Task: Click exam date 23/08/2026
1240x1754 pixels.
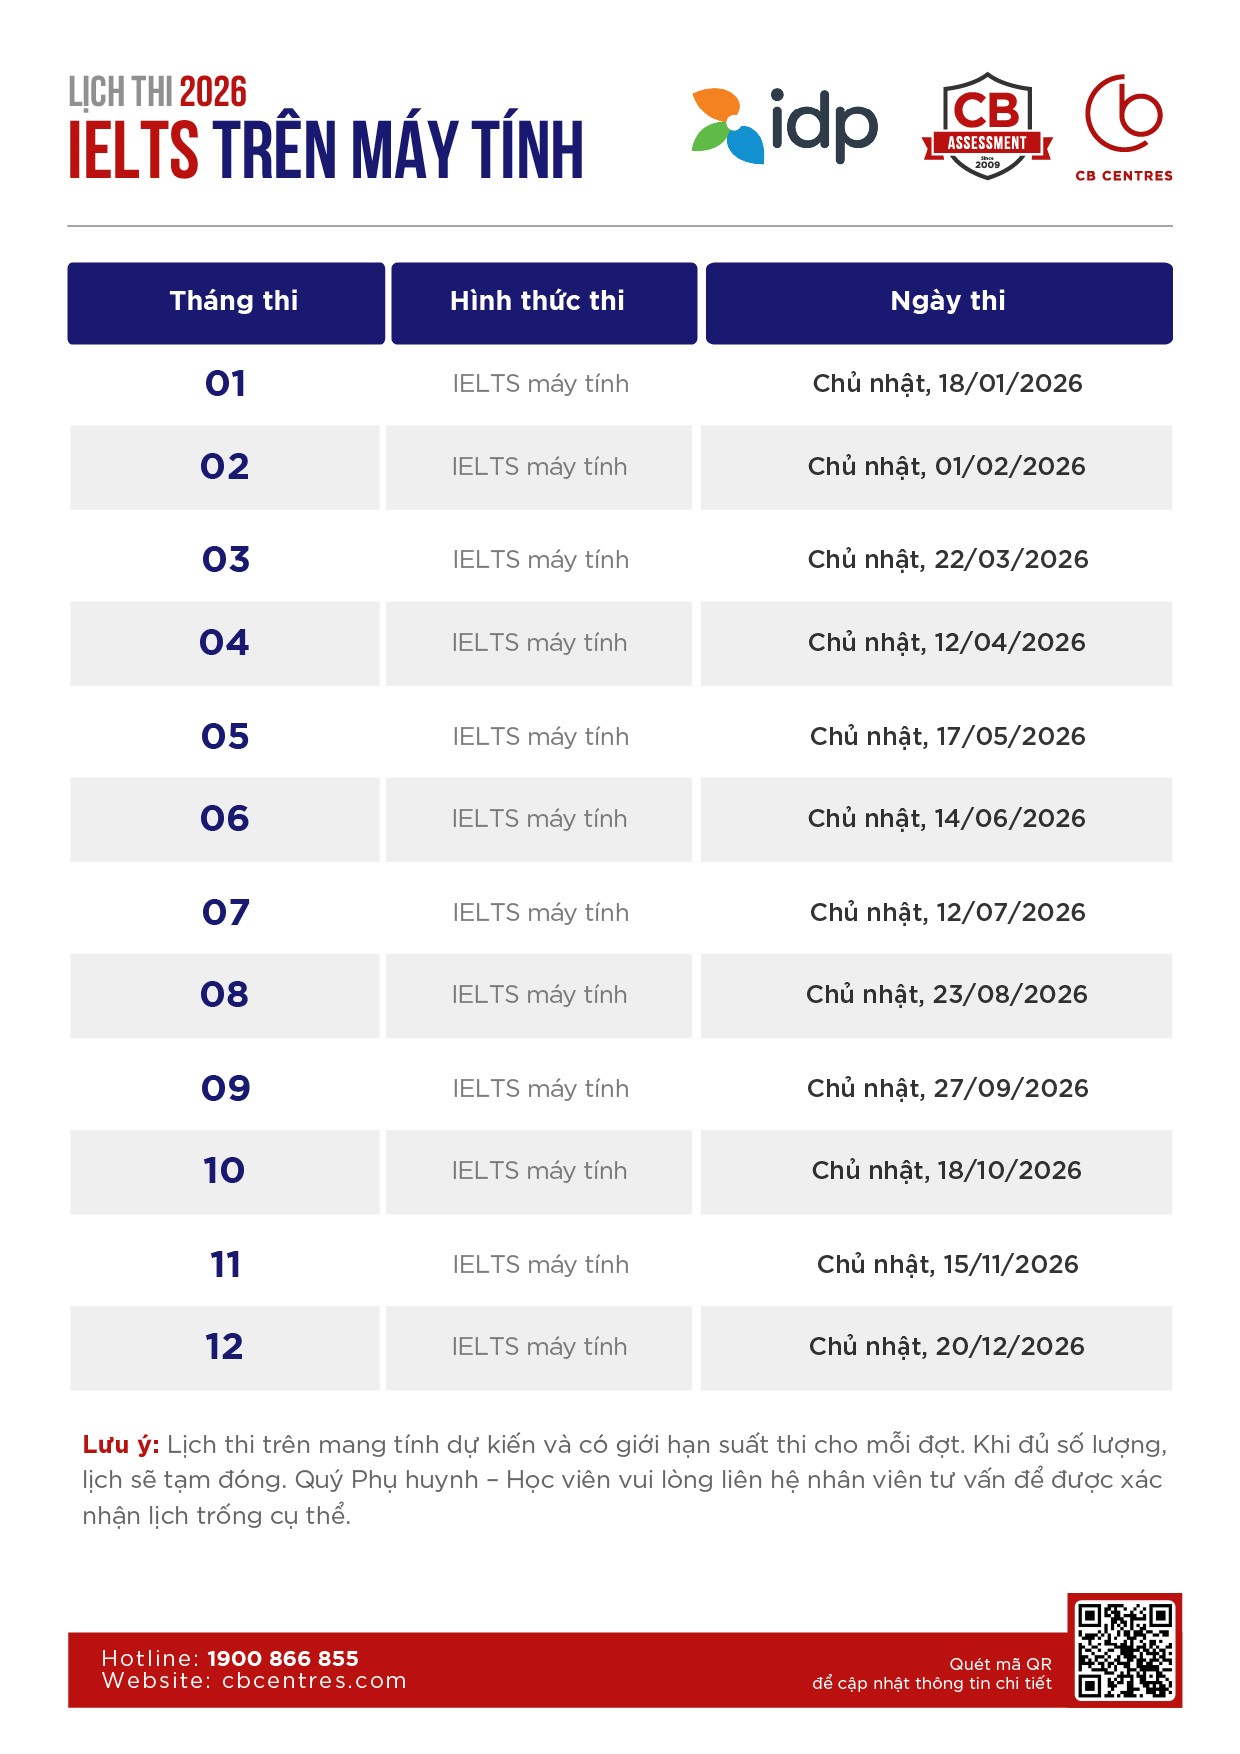Action: [946, 995]
